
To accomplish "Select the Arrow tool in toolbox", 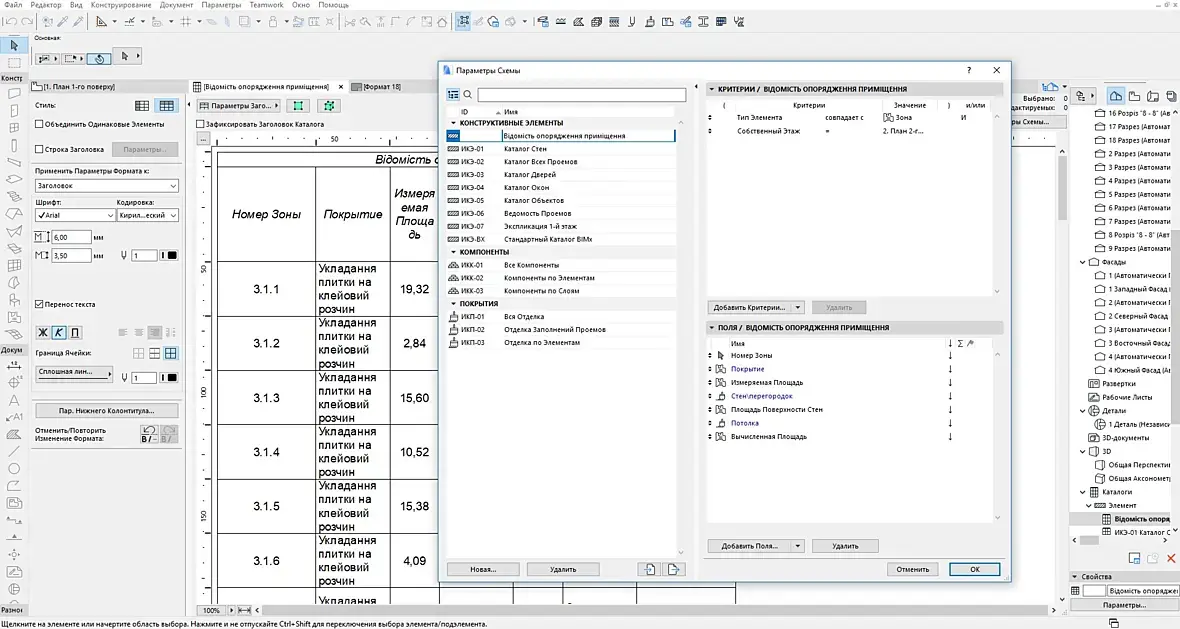I will [x=14, y=45].
